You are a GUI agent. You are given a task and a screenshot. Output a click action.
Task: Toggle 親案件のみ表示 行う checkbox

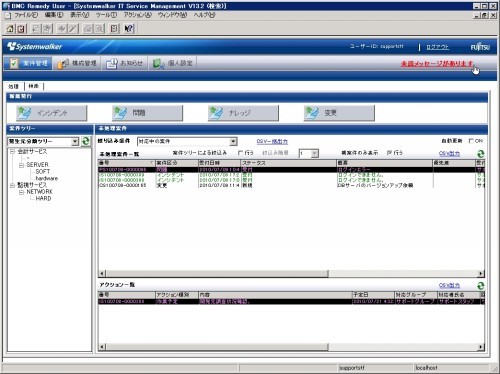[x=389, y=153]
